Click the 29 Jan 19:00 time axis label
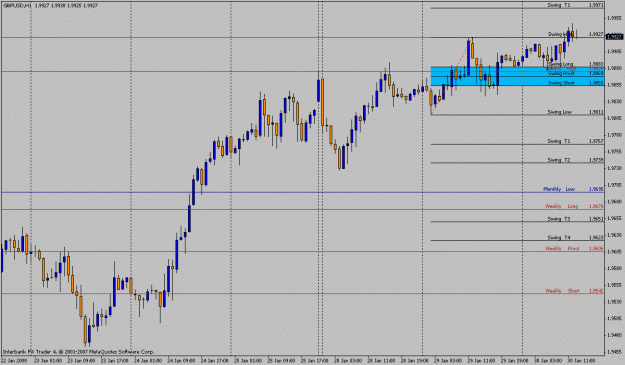Viewport: 625px width, 365px height. 515,361
